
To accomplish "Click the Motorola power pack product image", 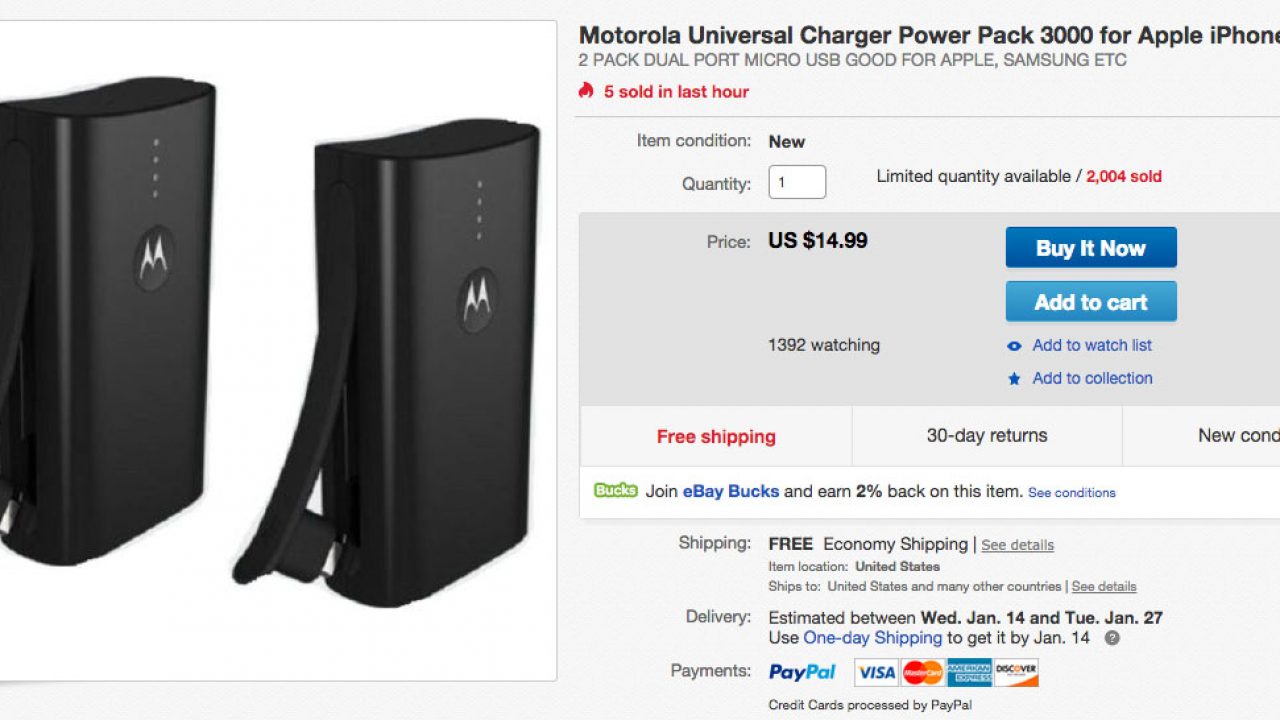I will 278,350.
